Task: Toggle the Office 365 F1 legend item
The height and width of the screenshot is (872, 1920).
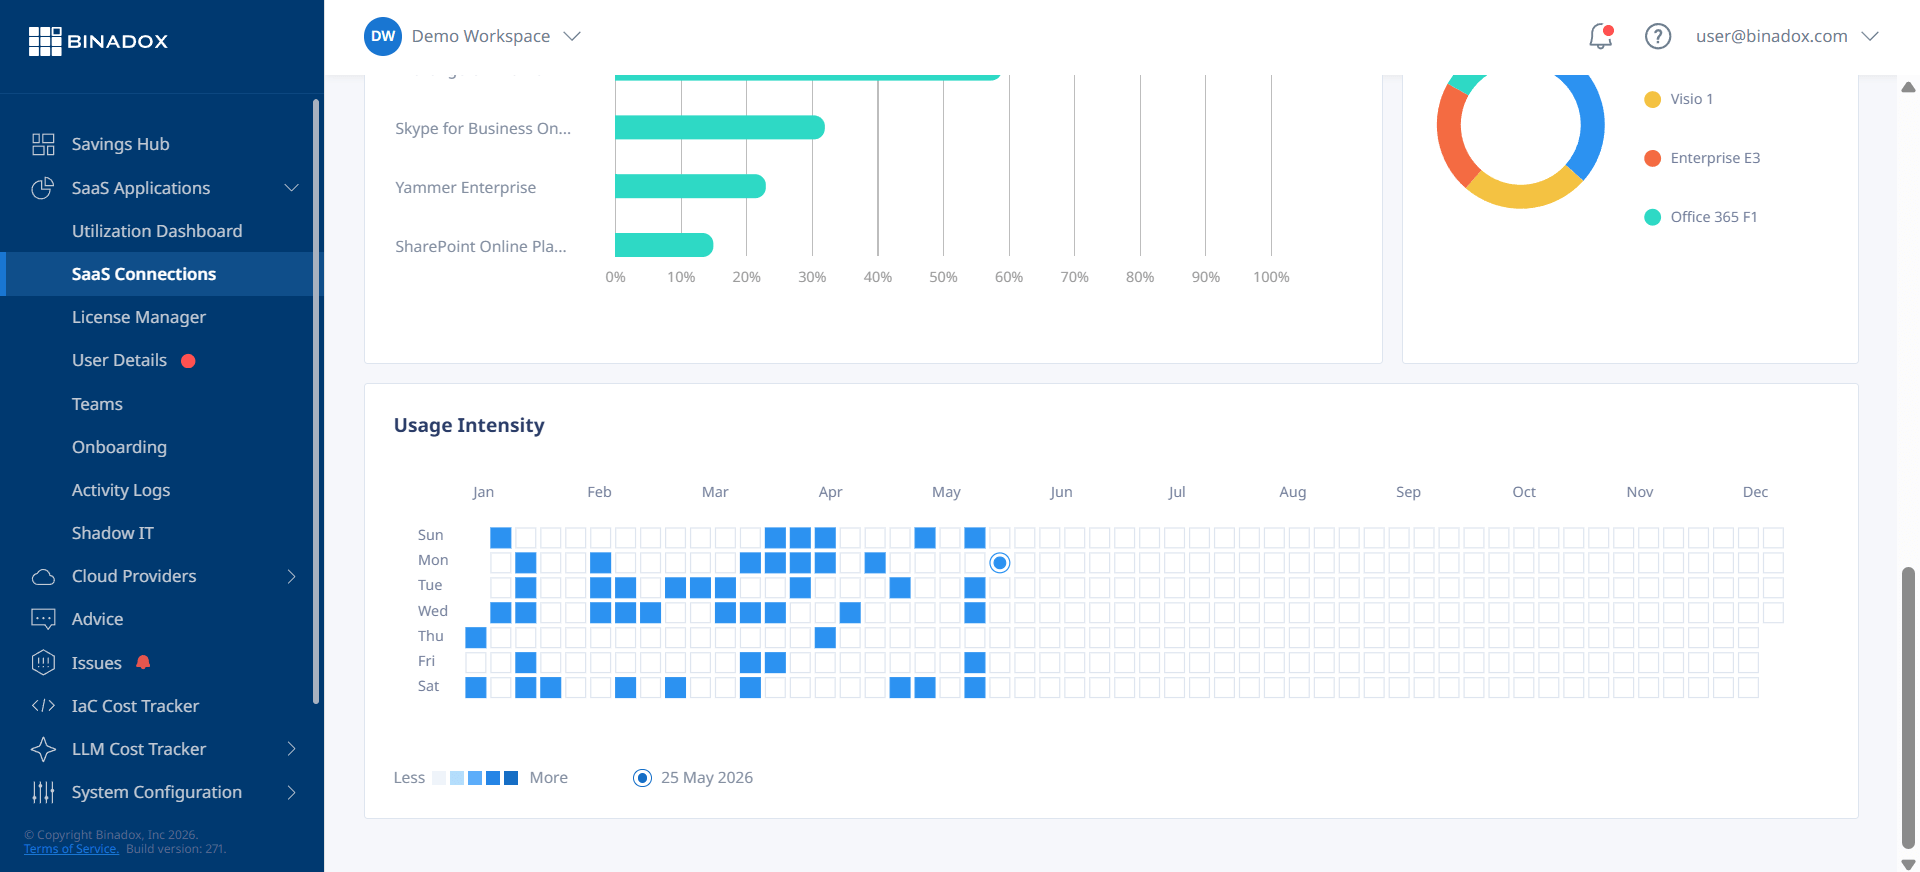Action: coord(1700,217)
